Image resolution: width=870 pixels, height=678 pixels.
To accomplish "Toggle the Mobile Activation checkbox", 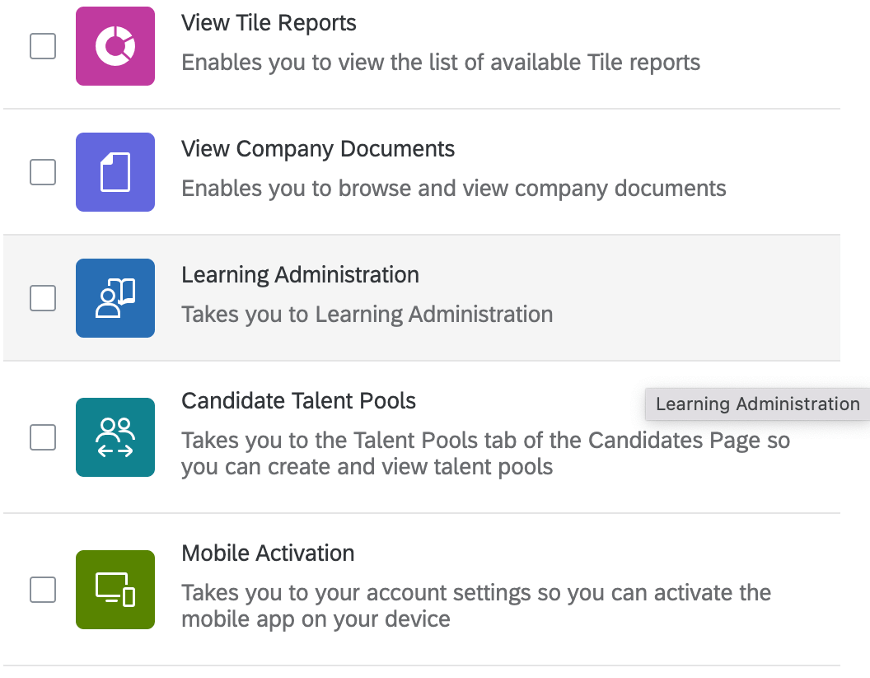I will [x=43, y=589].
